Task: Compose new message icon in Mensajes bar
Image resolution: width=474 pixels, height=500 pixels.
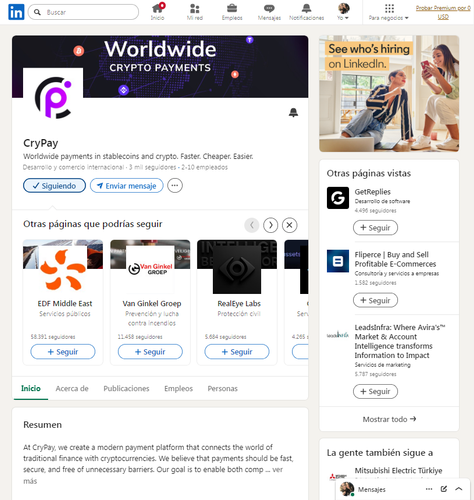Action: (x=444, y=489)
